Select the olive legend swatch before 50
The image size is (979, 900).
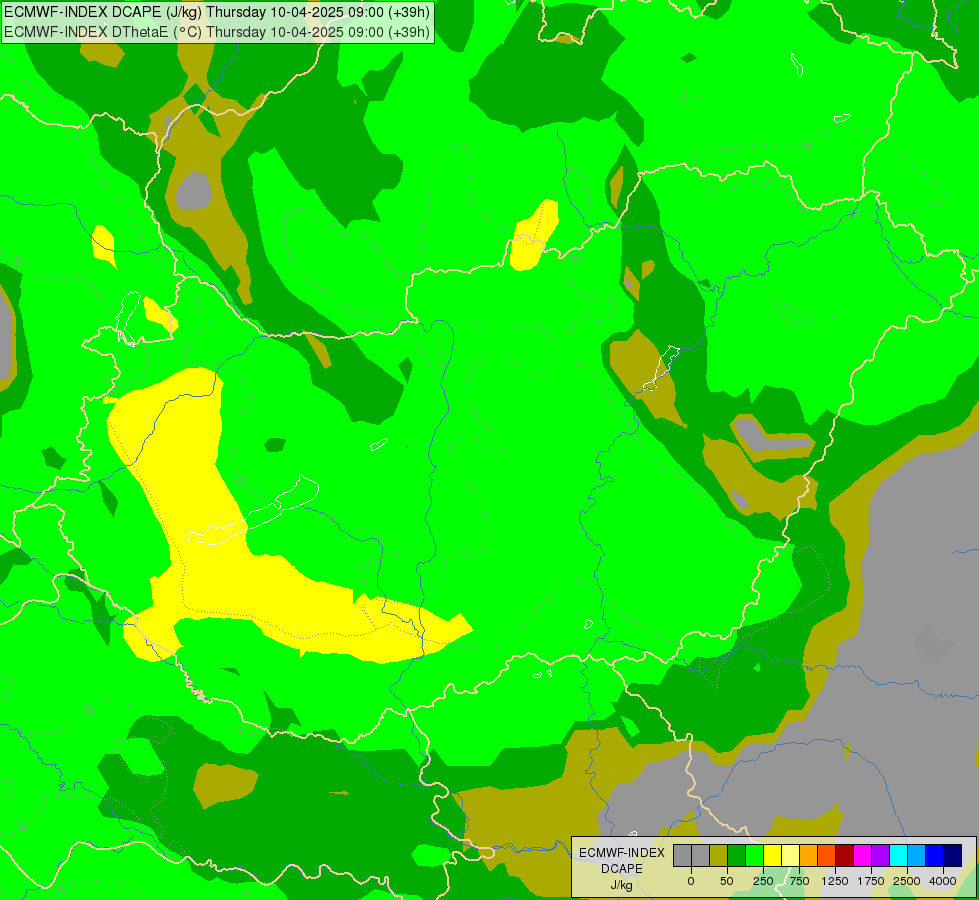[719, 855]
